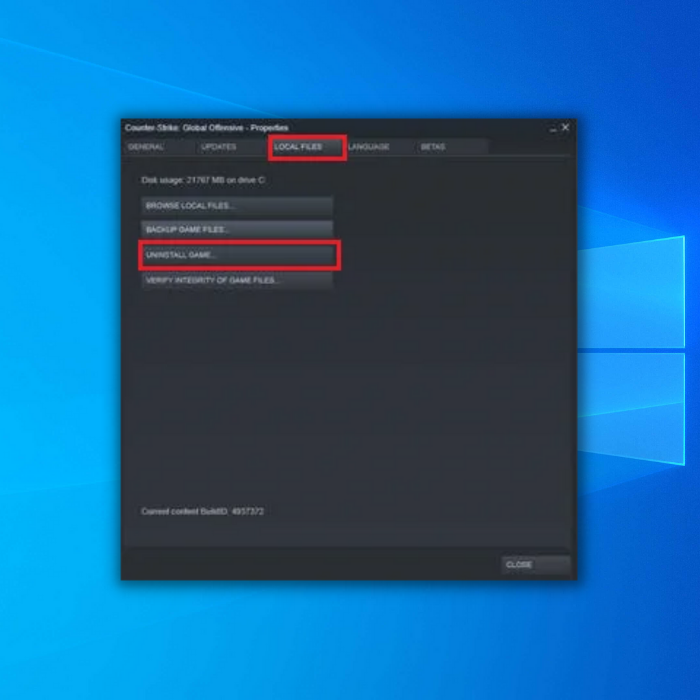Minimize the Properties window
The height and width of the screenshot is (700, 700).
coord(553,129)
